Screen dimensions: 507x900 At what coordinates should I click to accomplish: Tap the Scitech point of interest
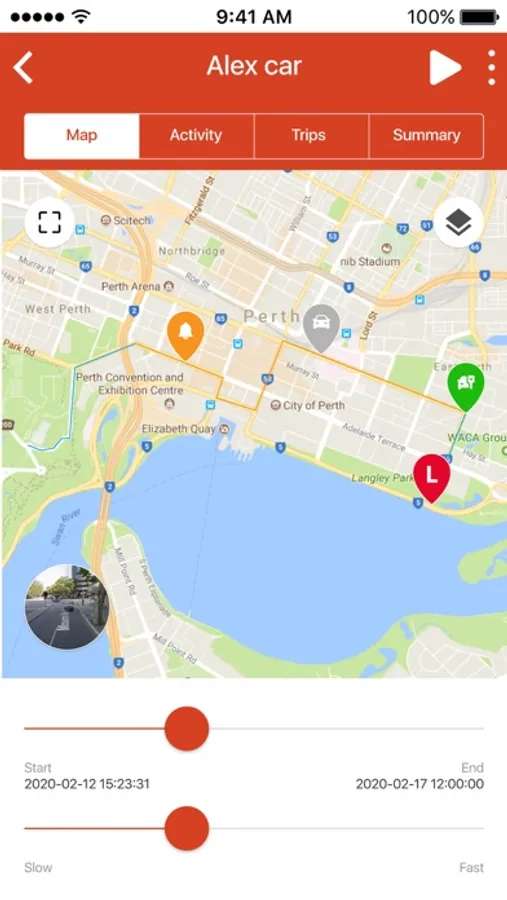[x=126, y=220]
